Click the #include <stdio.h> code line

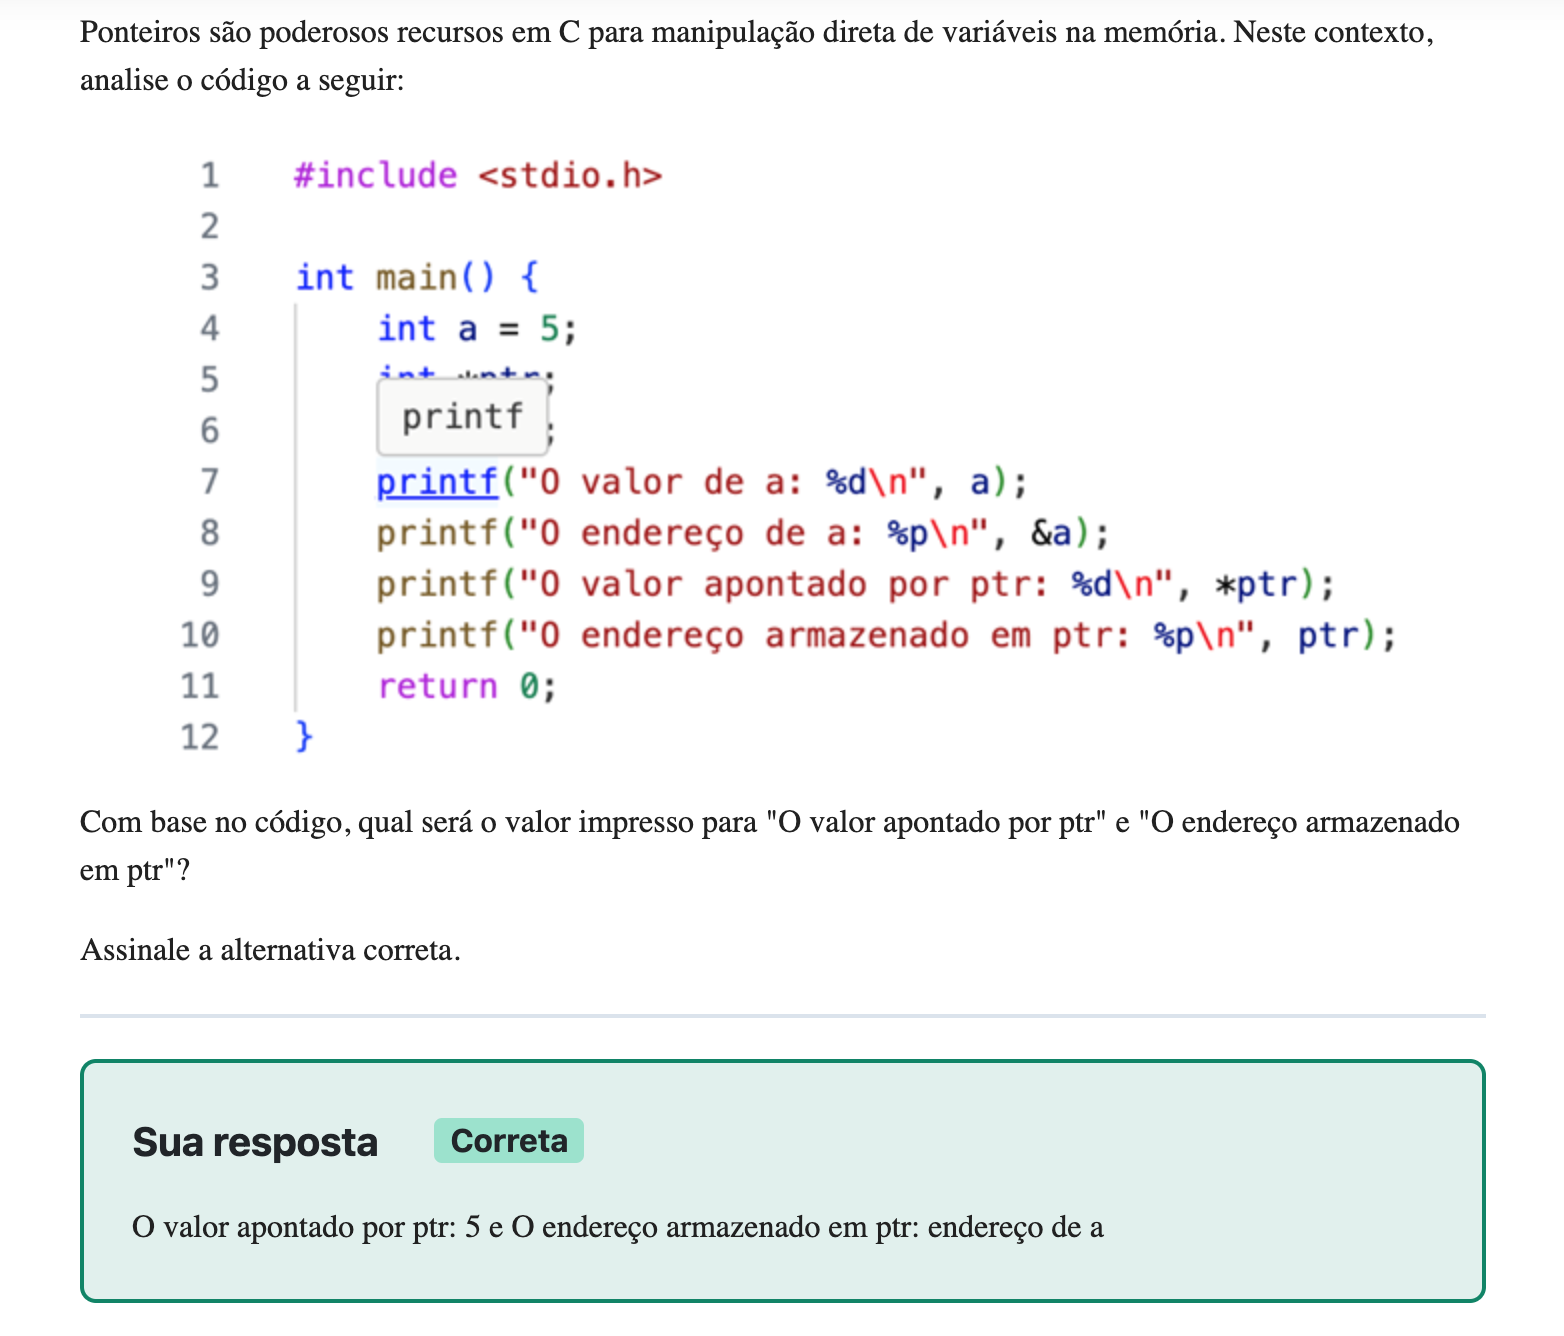[x=477, y=175]
